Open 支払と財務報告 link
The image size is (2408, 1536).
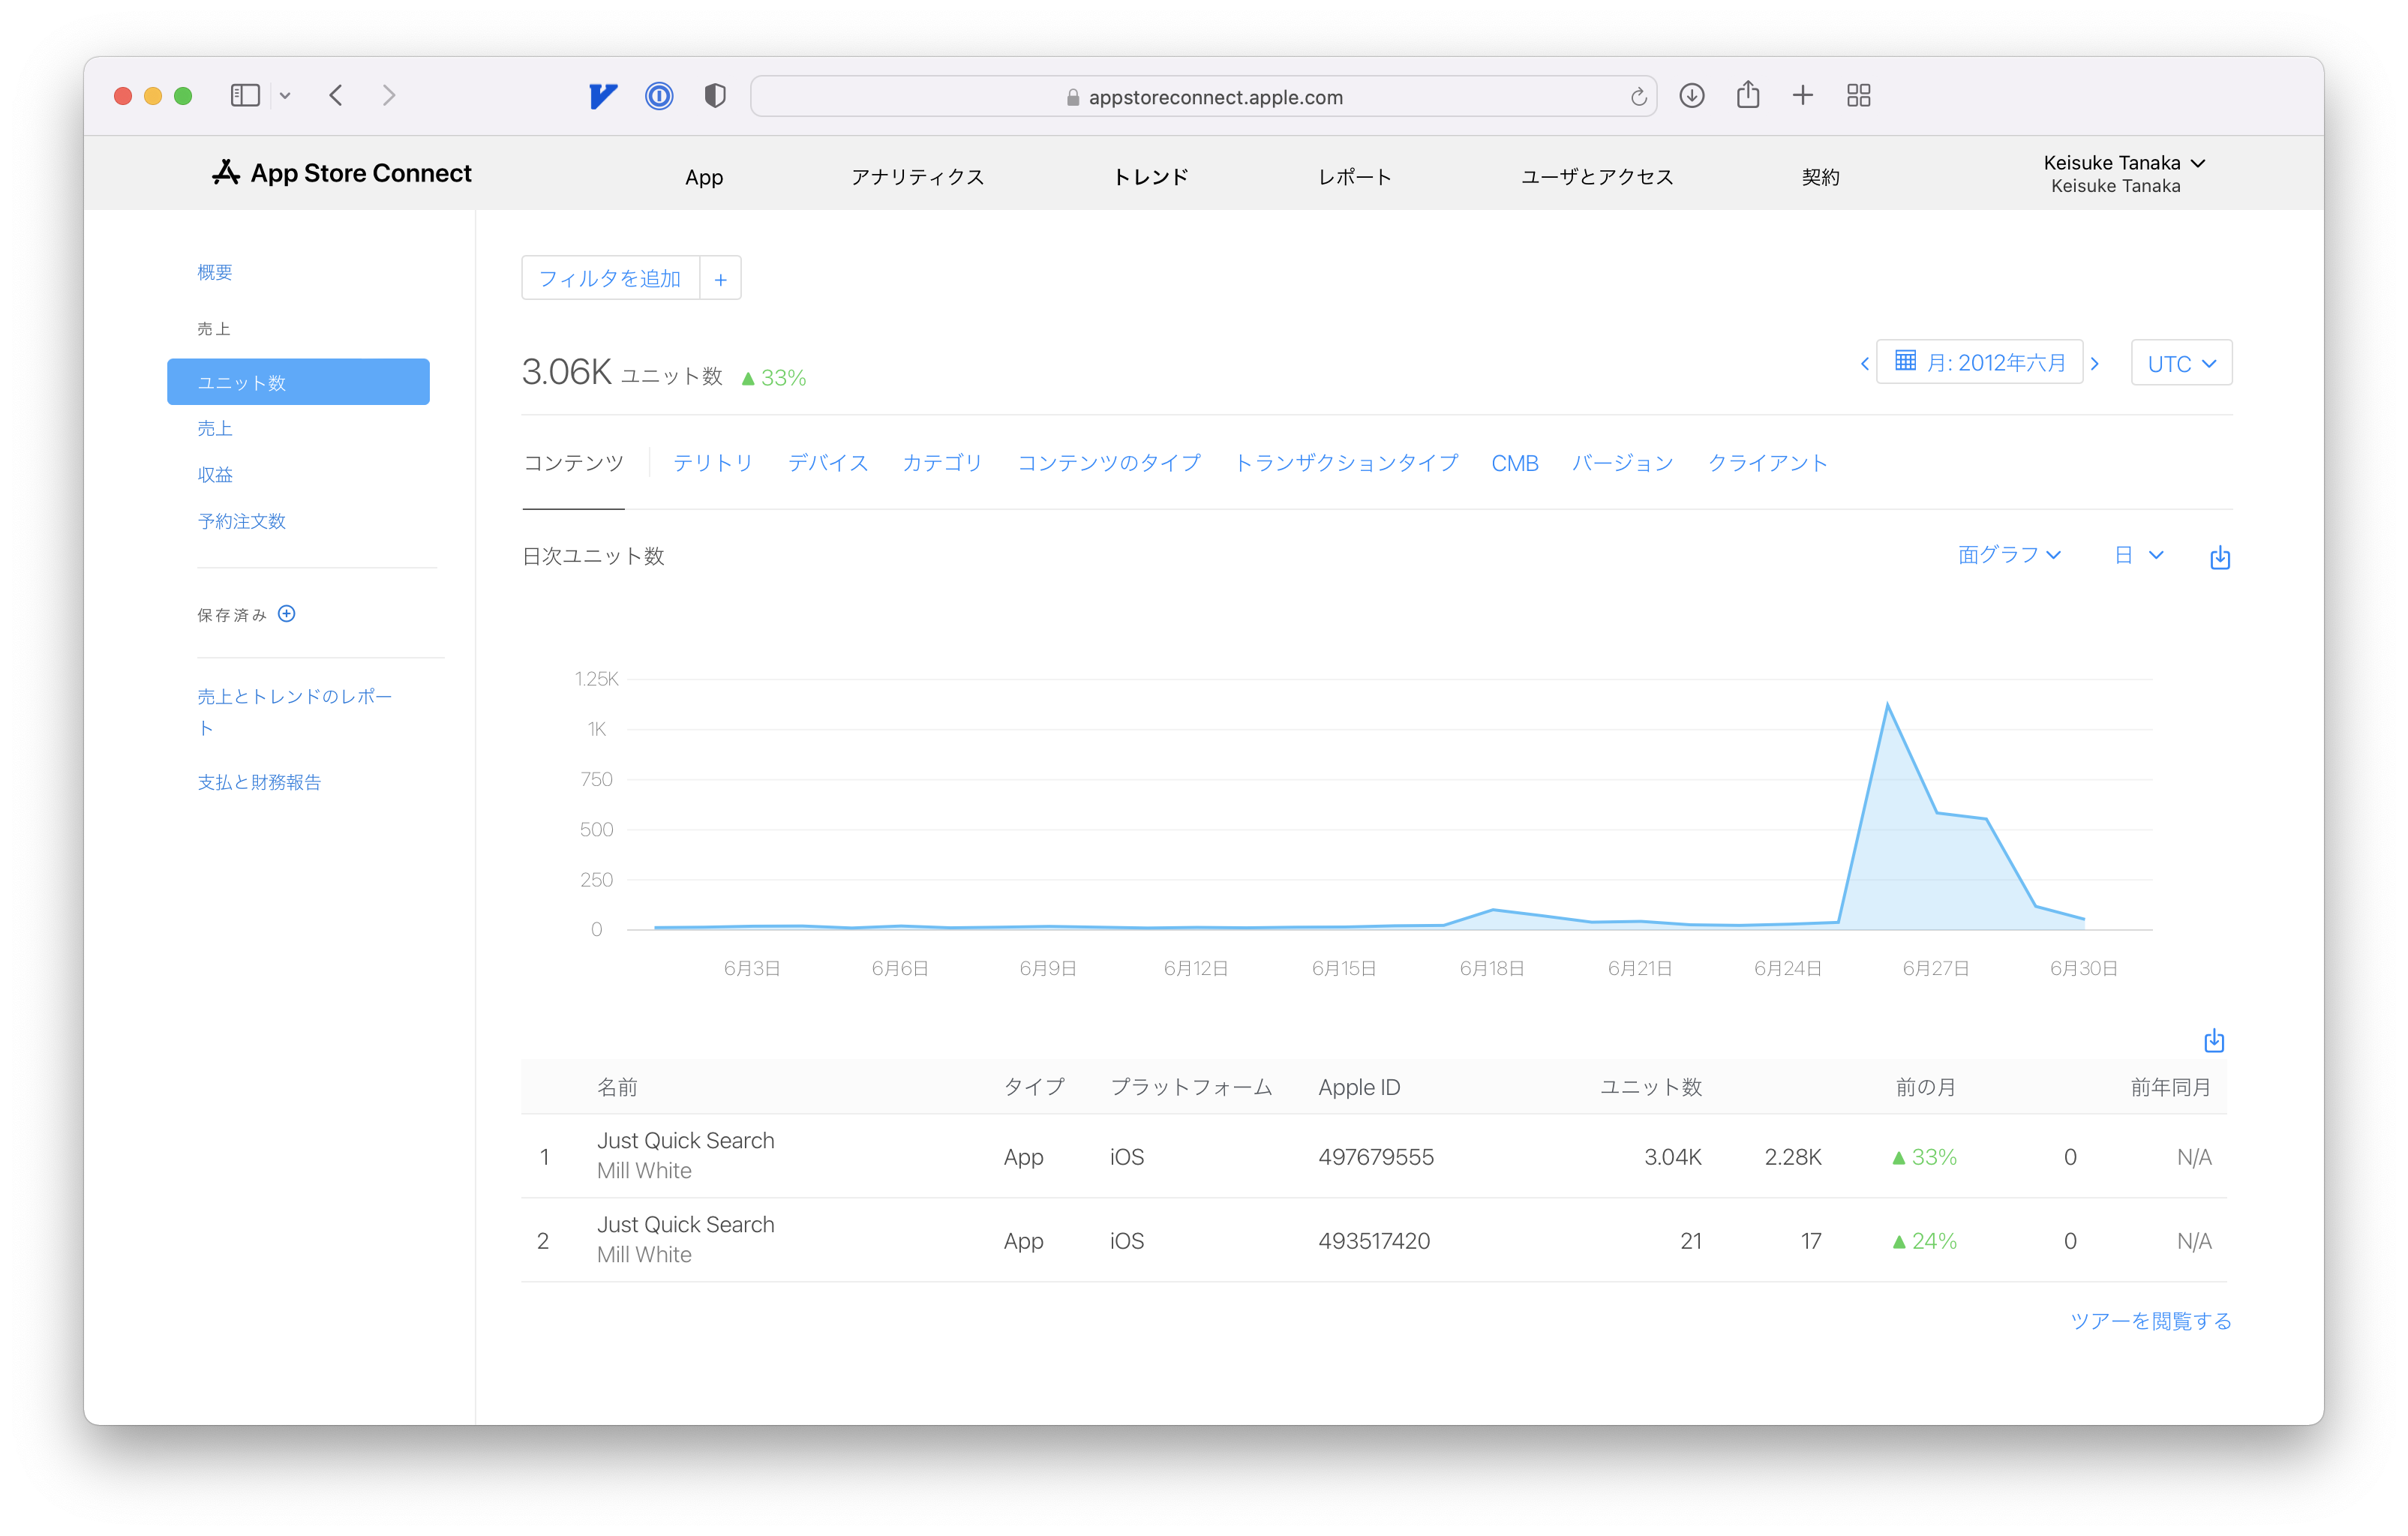click(259, 782)
